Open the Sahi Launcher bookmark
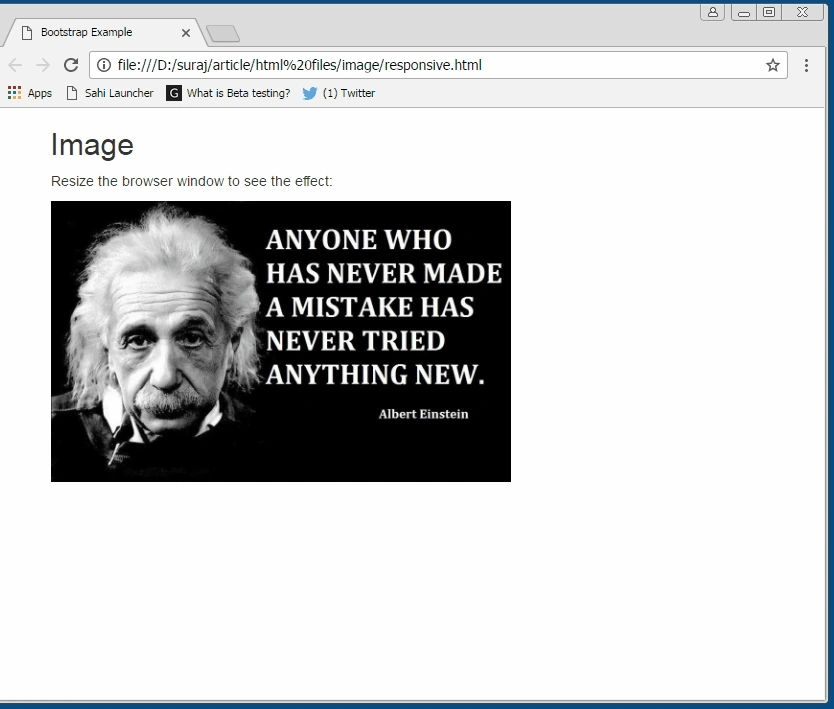Image resolution: width=834 pixels, height=709 pixels. 110,93
